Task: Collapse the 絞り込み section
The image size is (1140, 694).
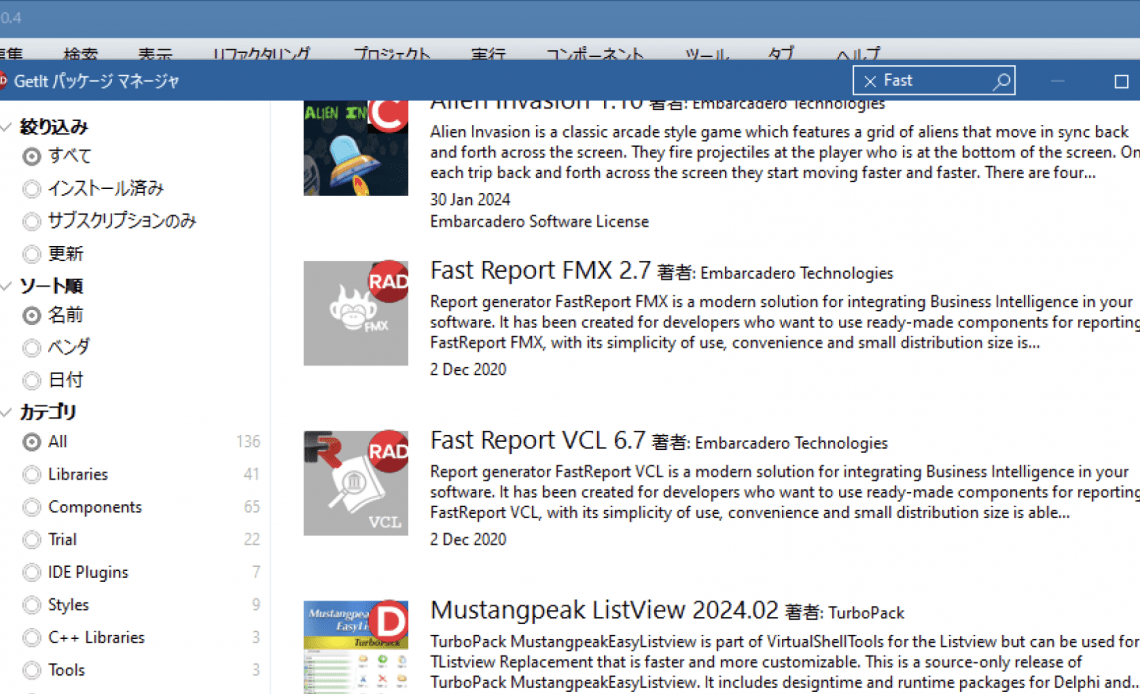Action: click(x=7, y=127)
